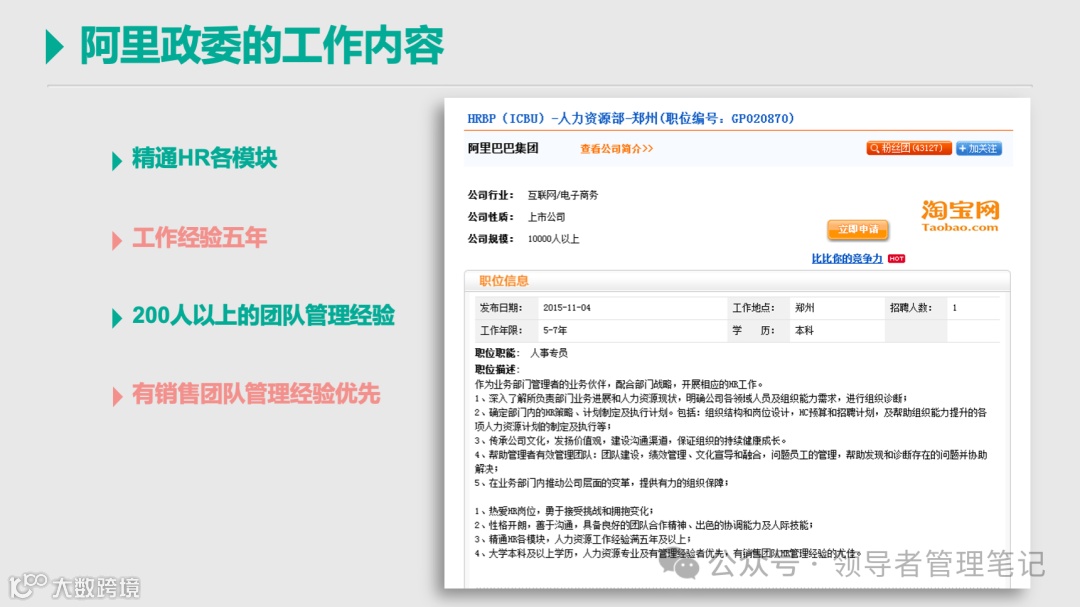Click the large green triangle beside the title
The width and height of the screenshot is (1080, 607).
(x=54, y=47)
